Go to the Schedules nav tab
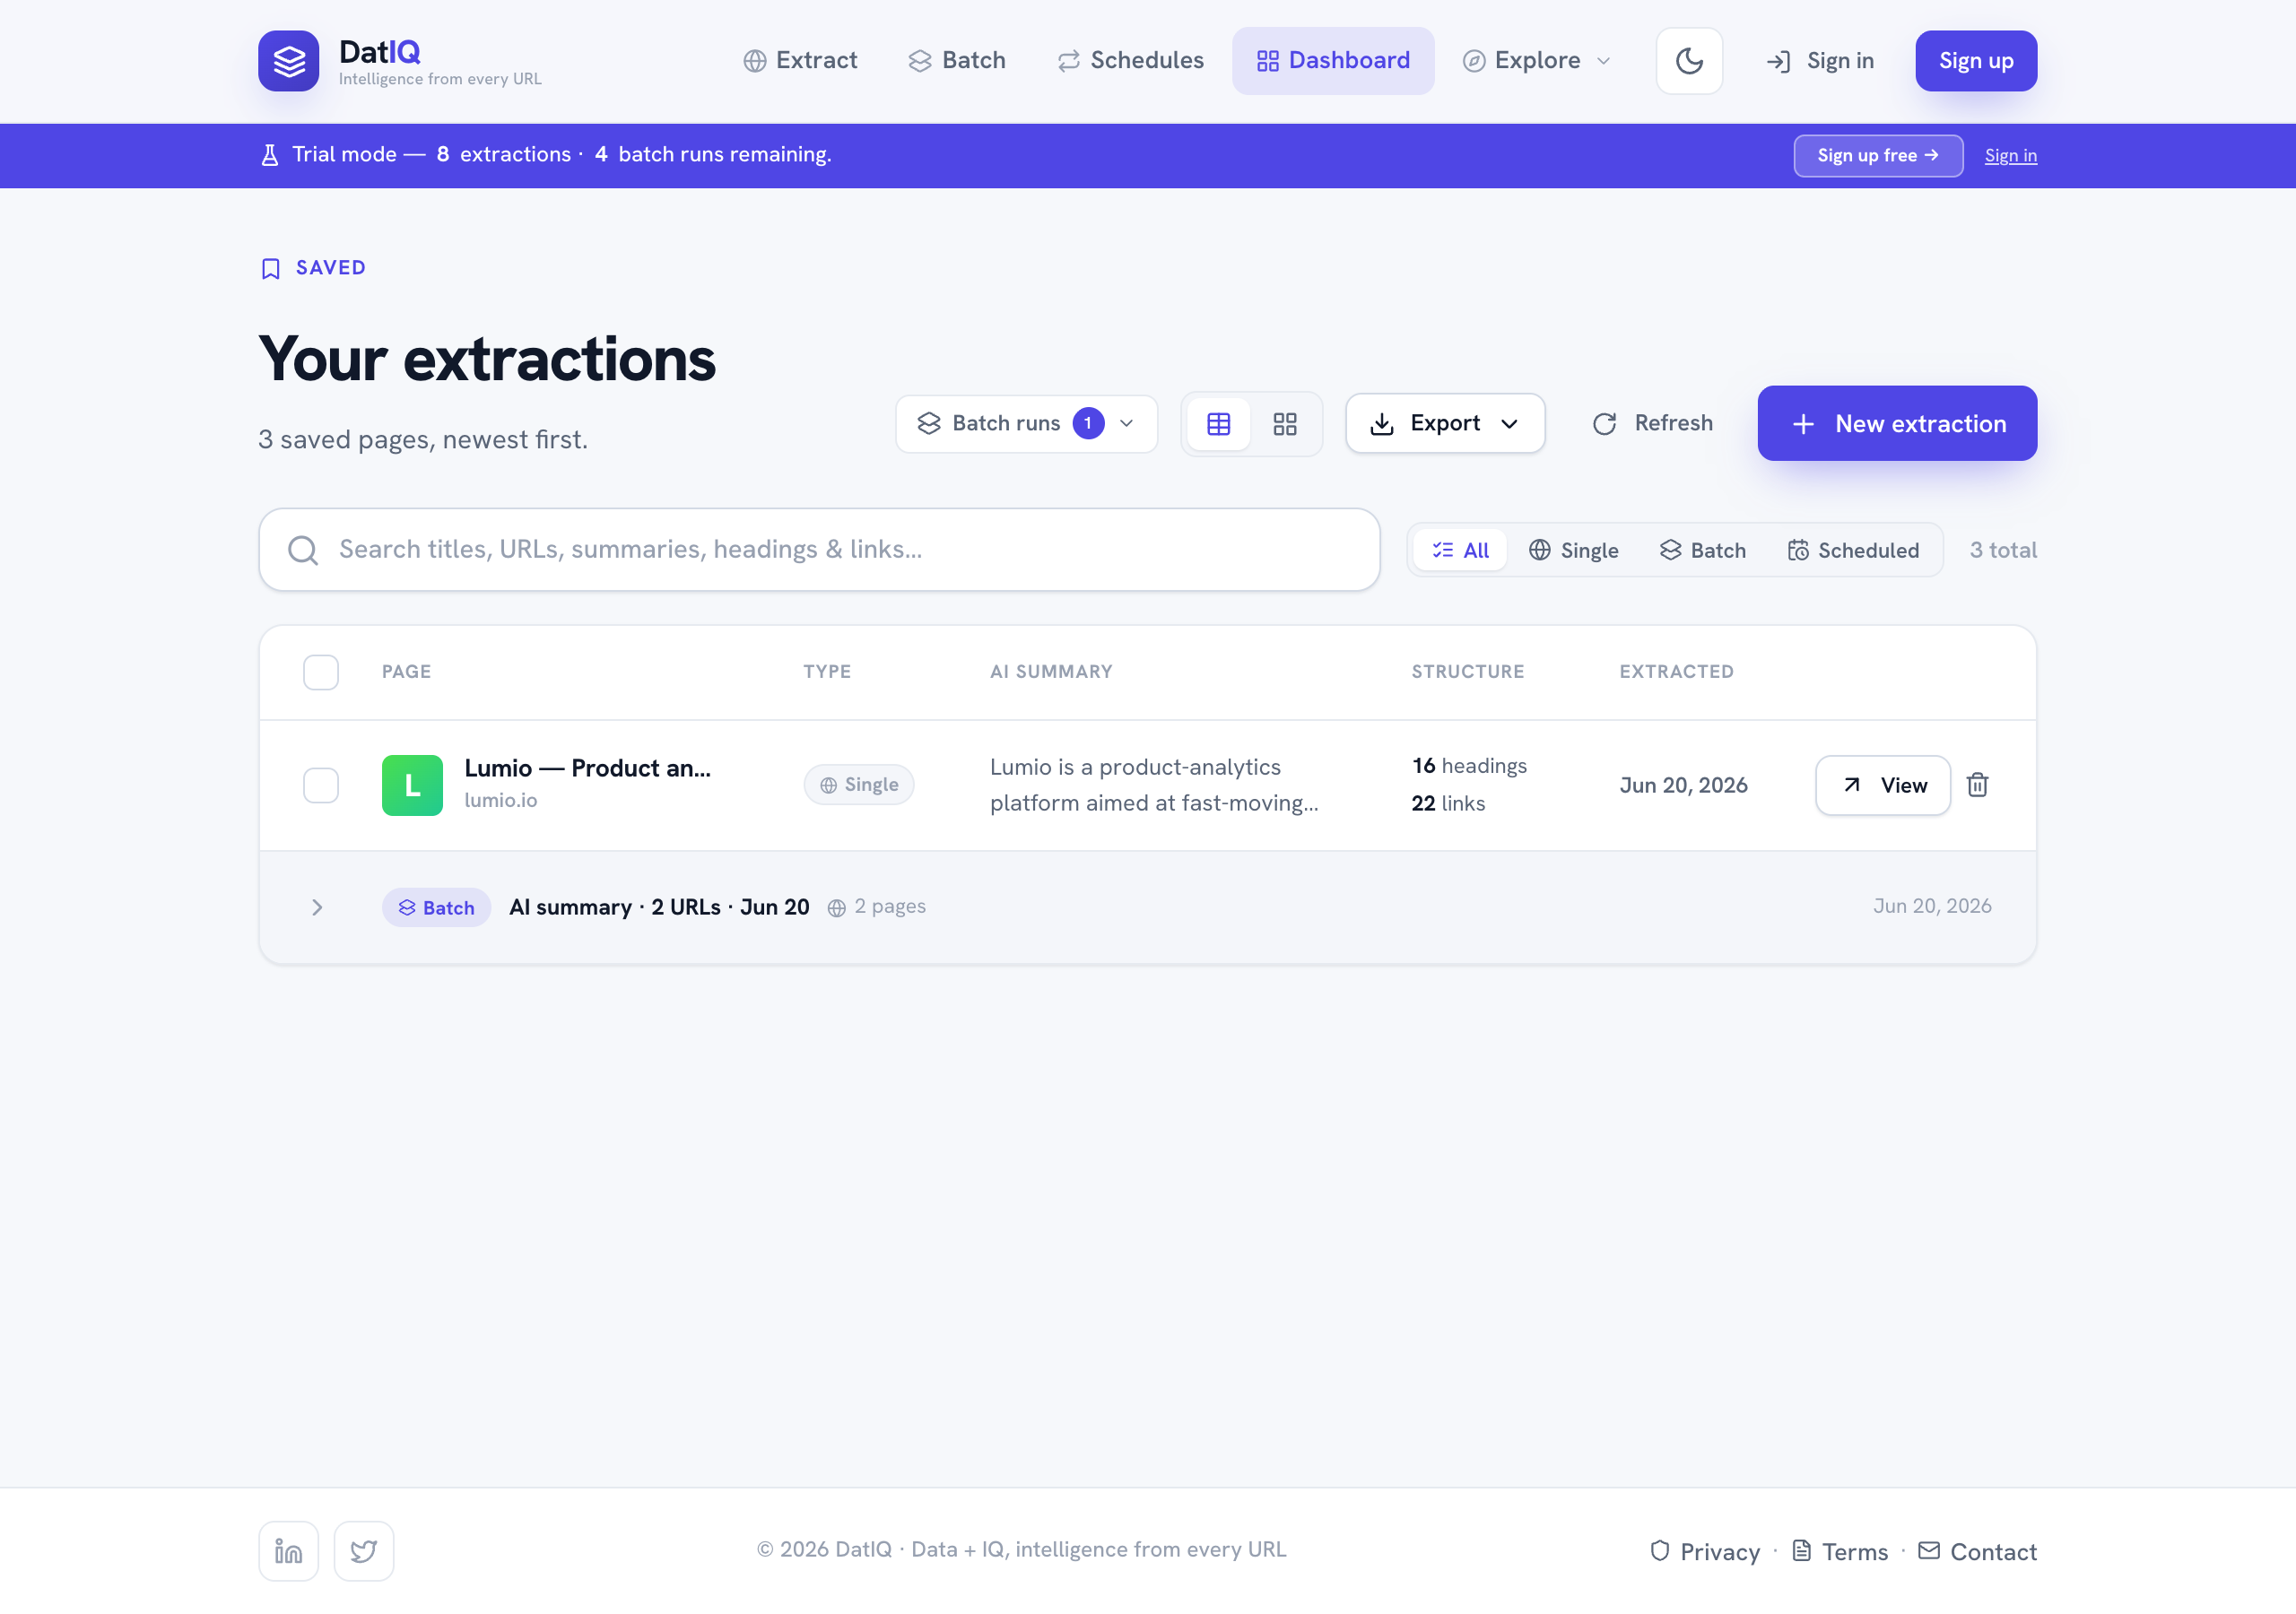Viewport: 2296px width, 1614px height. tap(1130, 61)
